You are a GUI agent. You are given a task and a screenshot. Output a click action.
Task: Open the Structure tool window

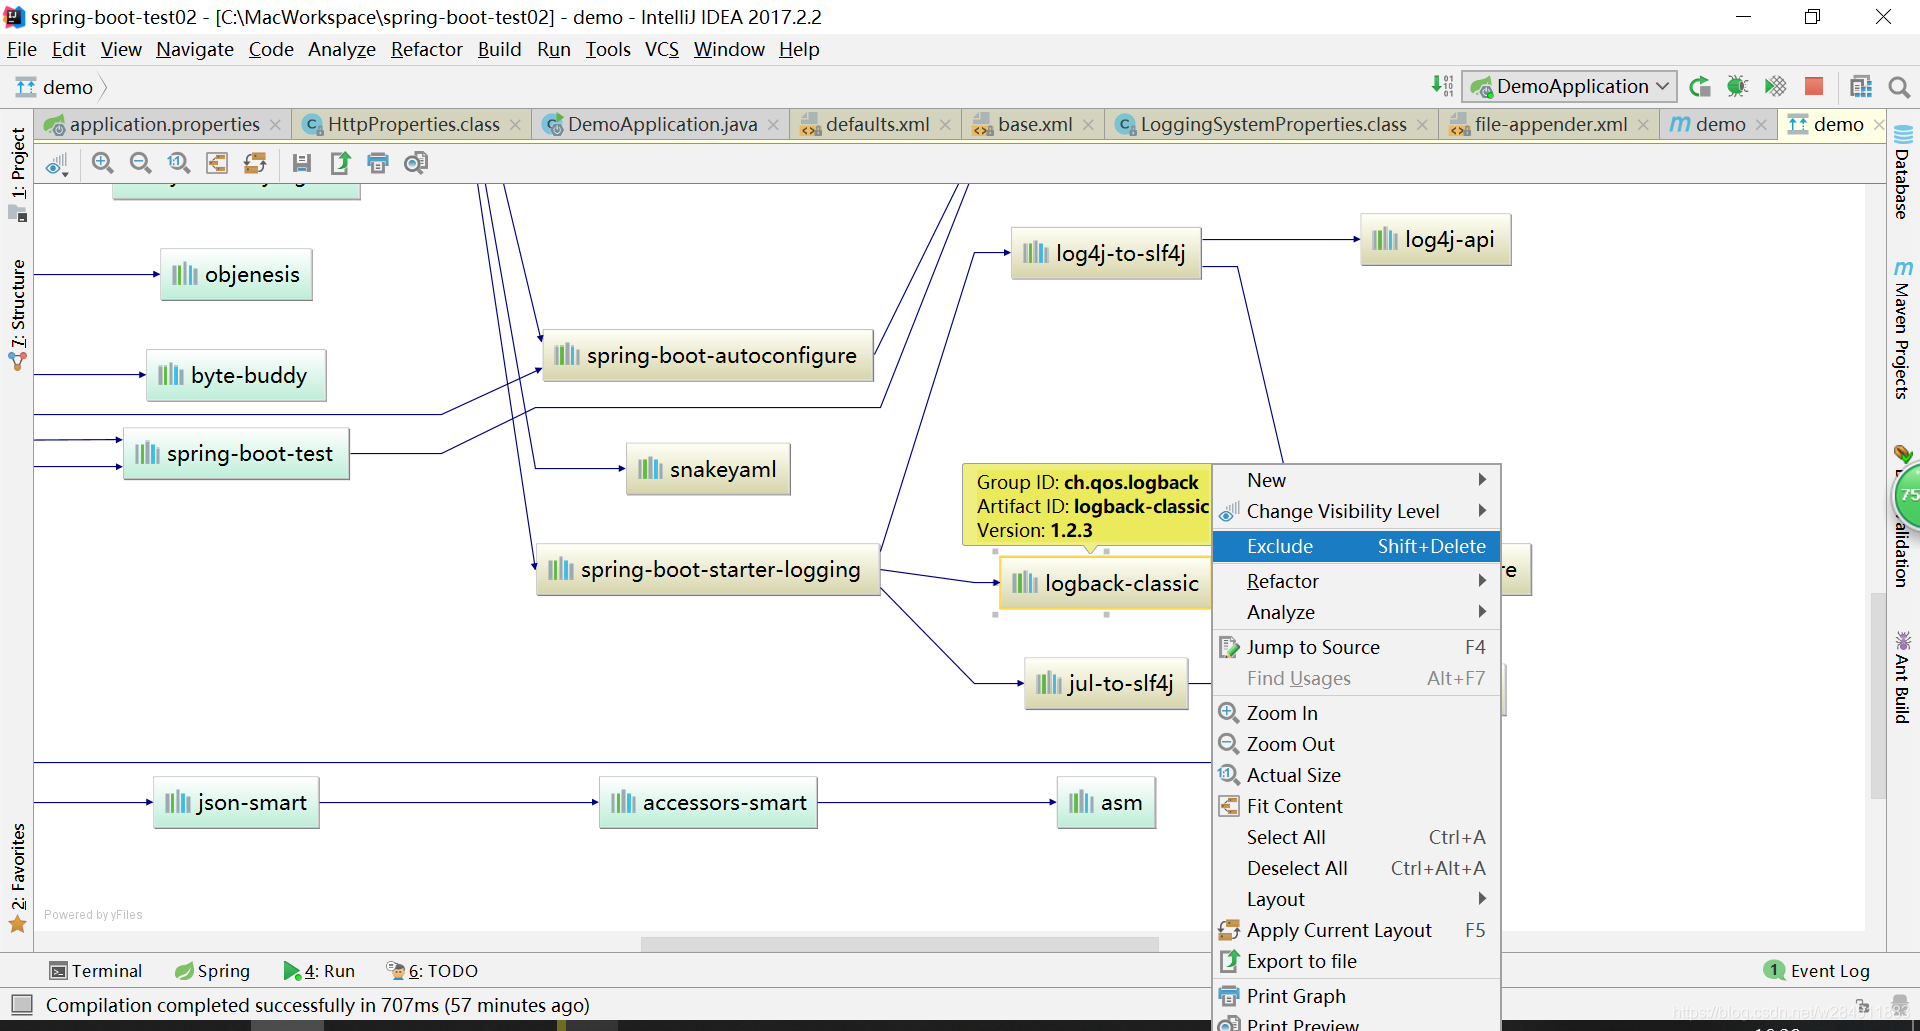click(18, 314)
